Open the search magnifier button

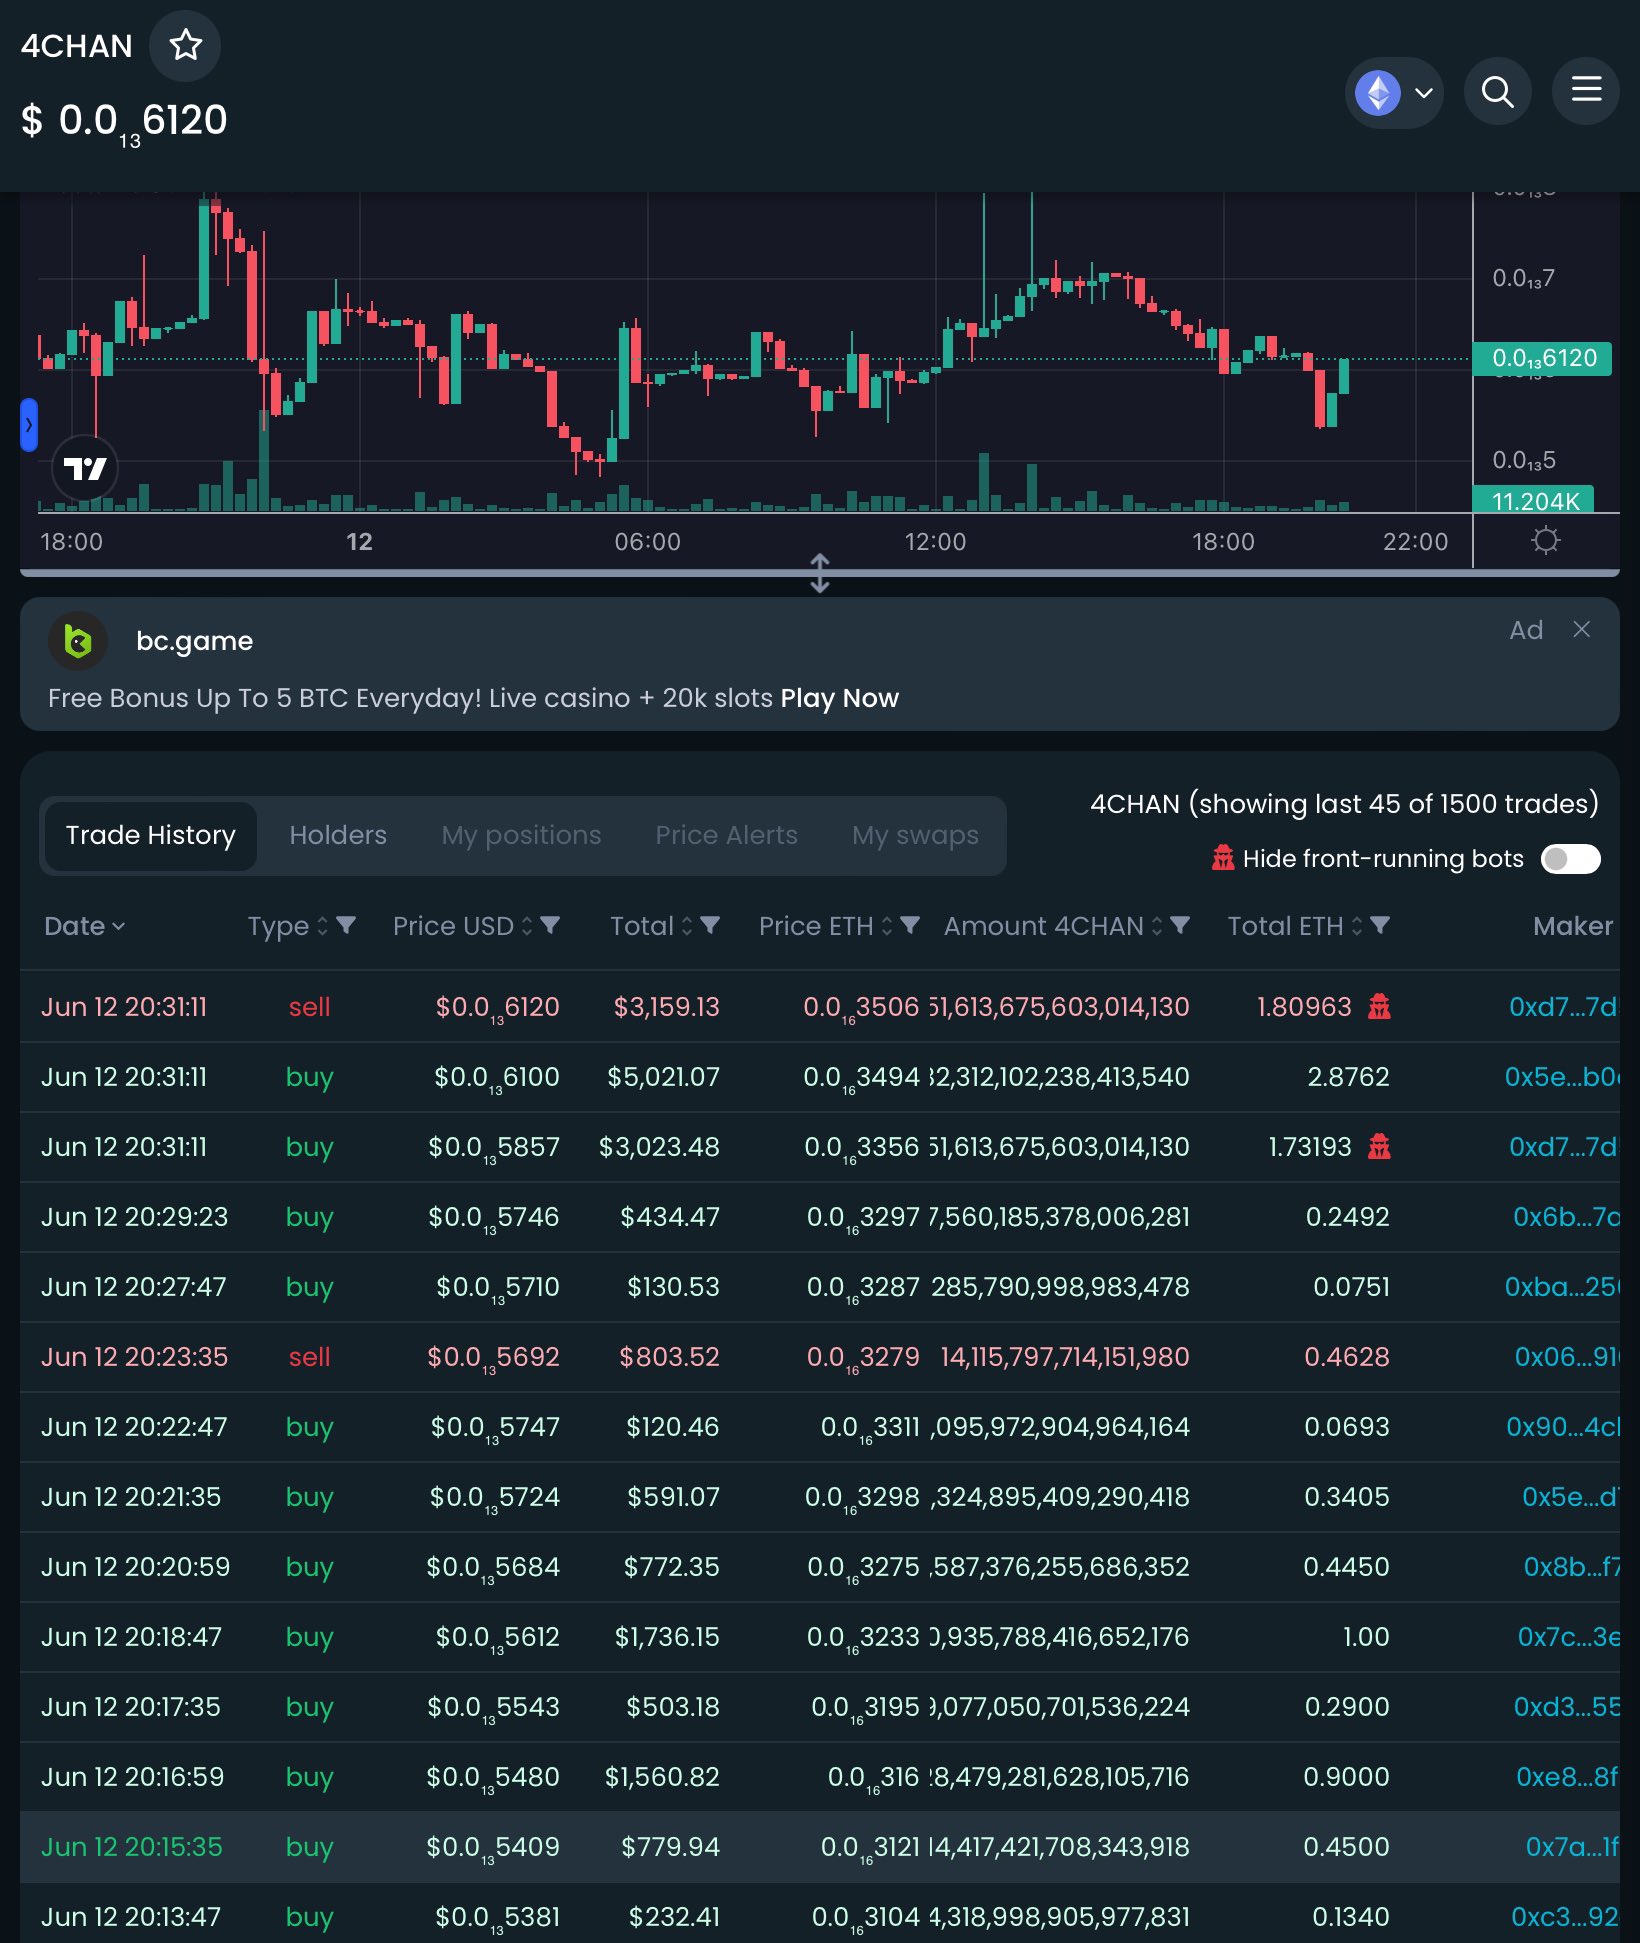coord(1497,92)
